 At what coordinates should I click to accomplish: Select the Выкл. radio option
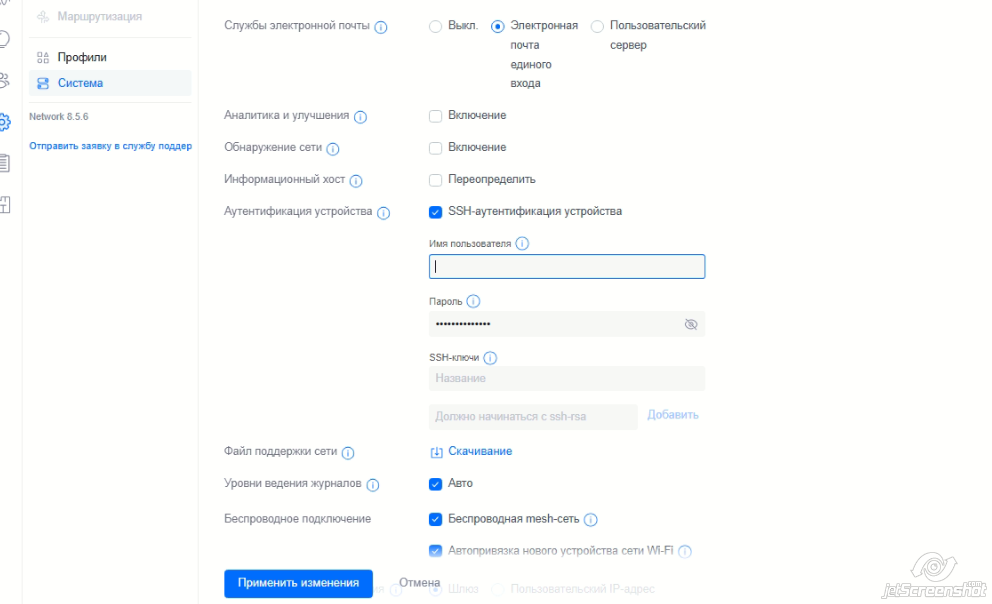(x=435, y=27)
